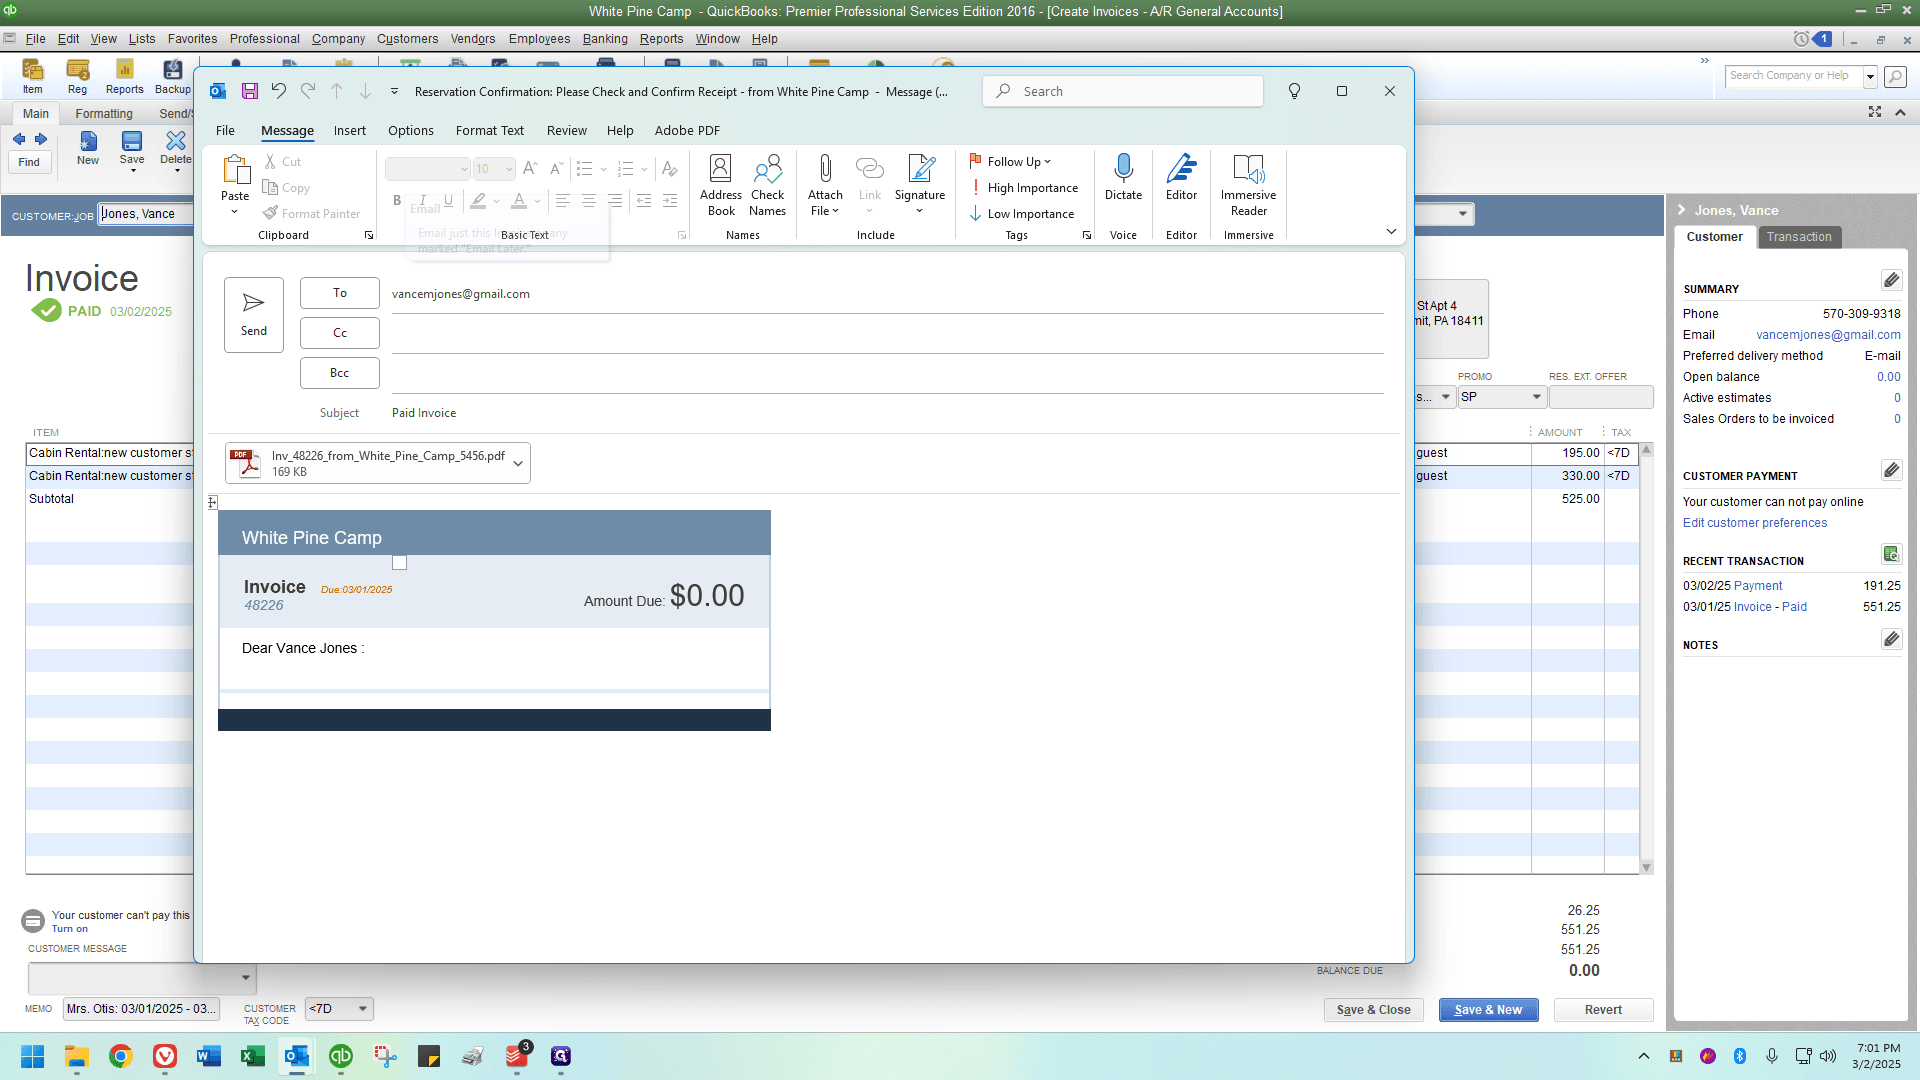Open the Customer Message dropdown
The width and height of the screenshot is (1920, 1080).
click(245, 978)
